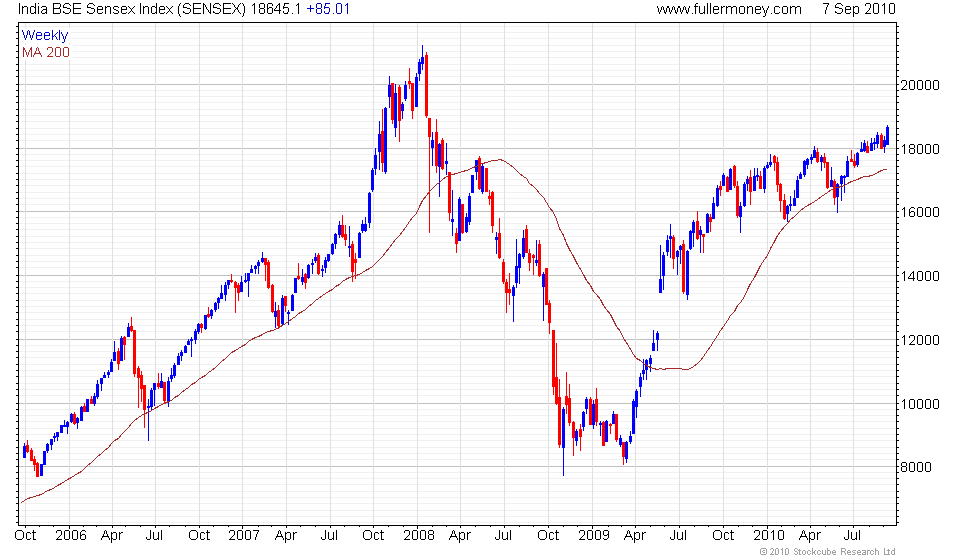
Task: Select the Jul 2007 time axis label
Action: point(329,535)
